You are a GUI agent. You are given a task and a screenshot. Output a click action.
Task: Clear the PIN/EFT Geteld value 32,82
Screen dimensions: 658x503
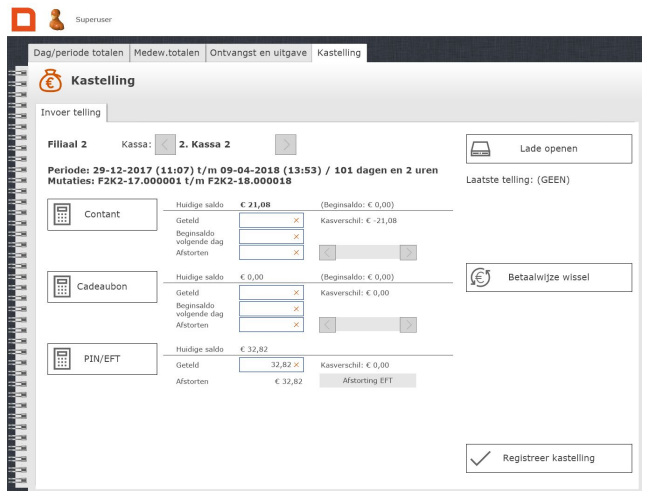(296, 365)
